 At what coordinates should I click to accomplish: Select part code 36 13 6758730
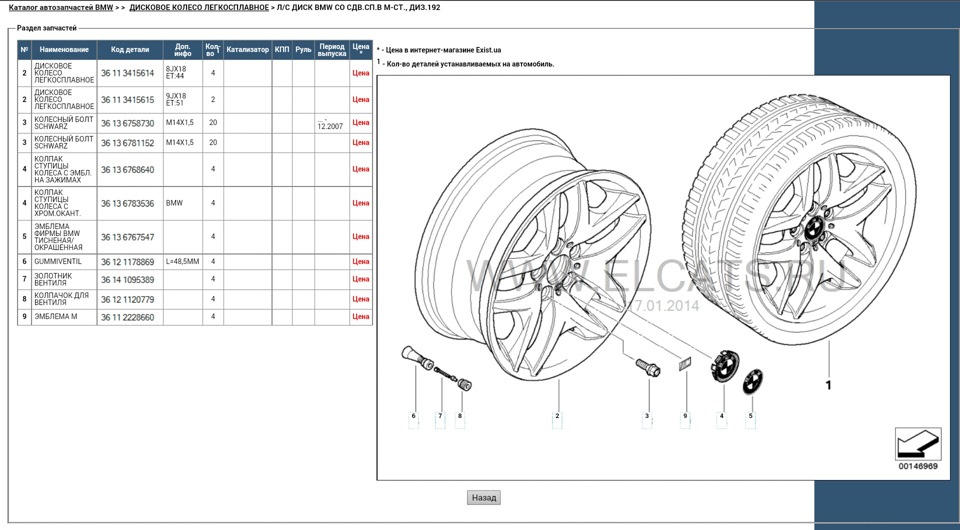click(127, 123)
